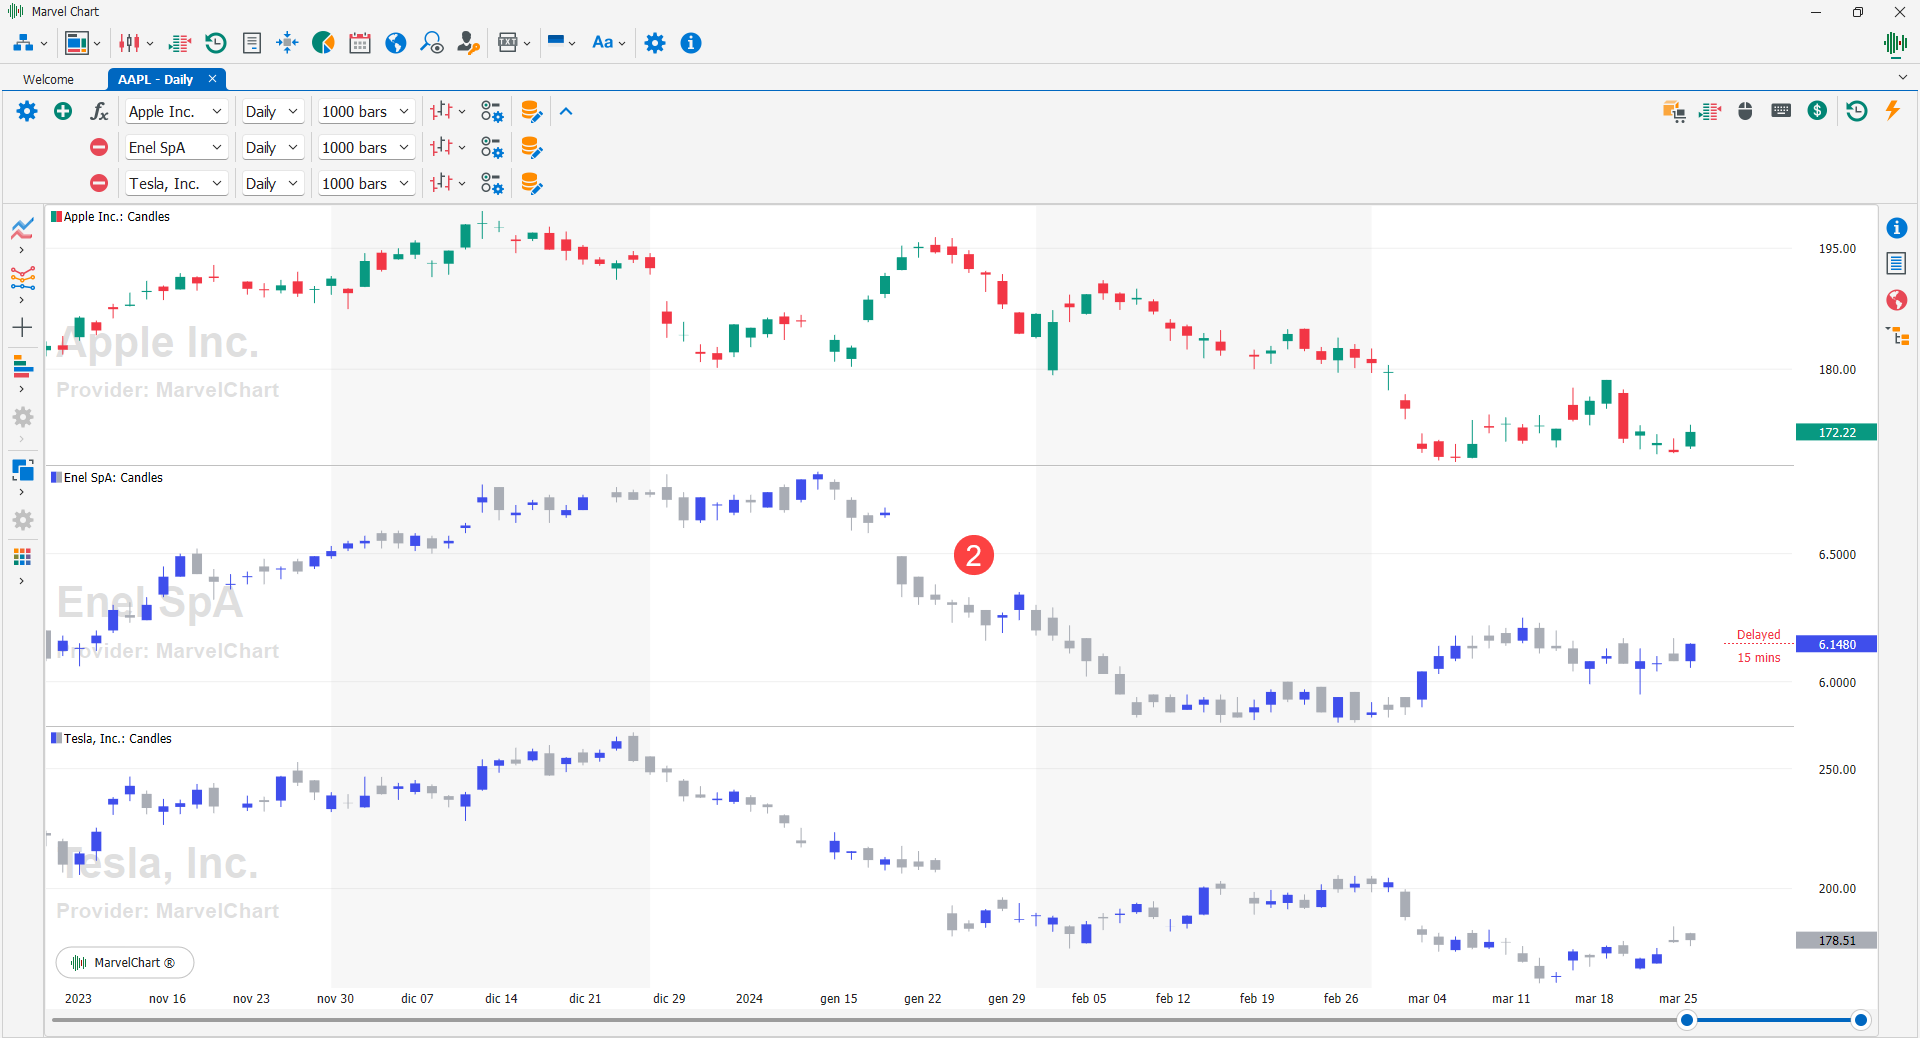Viewport: 1920px width, 1038px height.
Task: Open order book icon in chart toolbar right
Action: pyautogui.click(x=1710, y=111)
